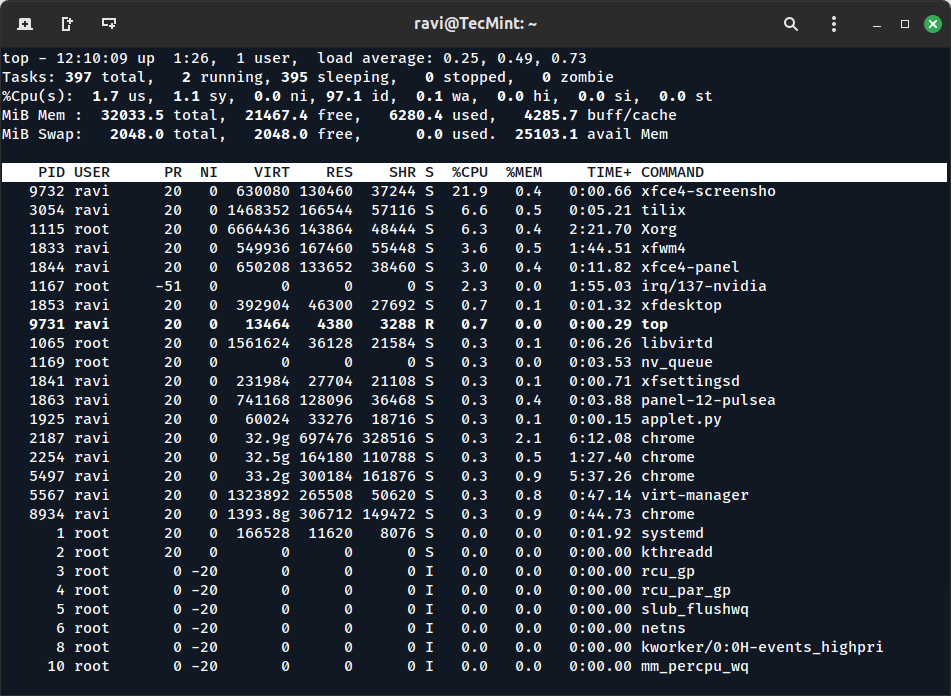This screenshot has height=696, width=951.
Task: Click the window title ravi@TecMint: ~
Action: click(476, 24)
